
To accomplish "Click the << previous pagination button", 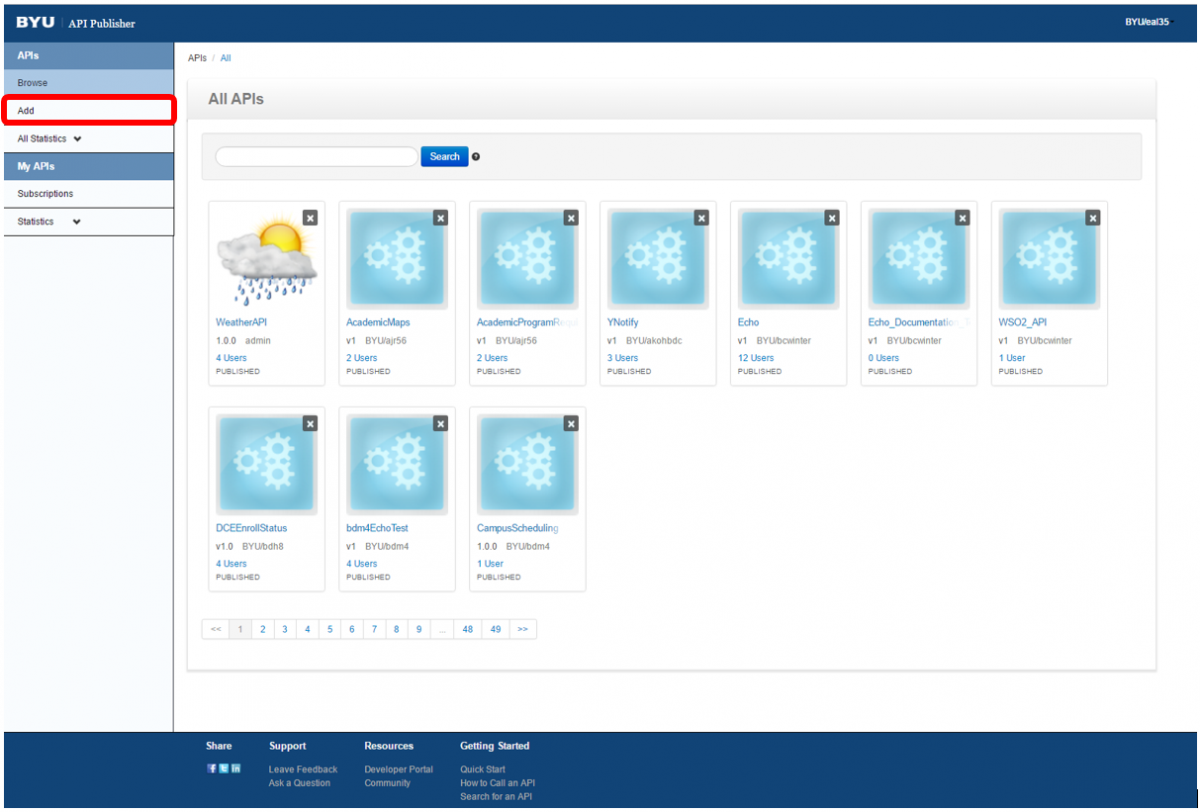I will coord(215,629).
